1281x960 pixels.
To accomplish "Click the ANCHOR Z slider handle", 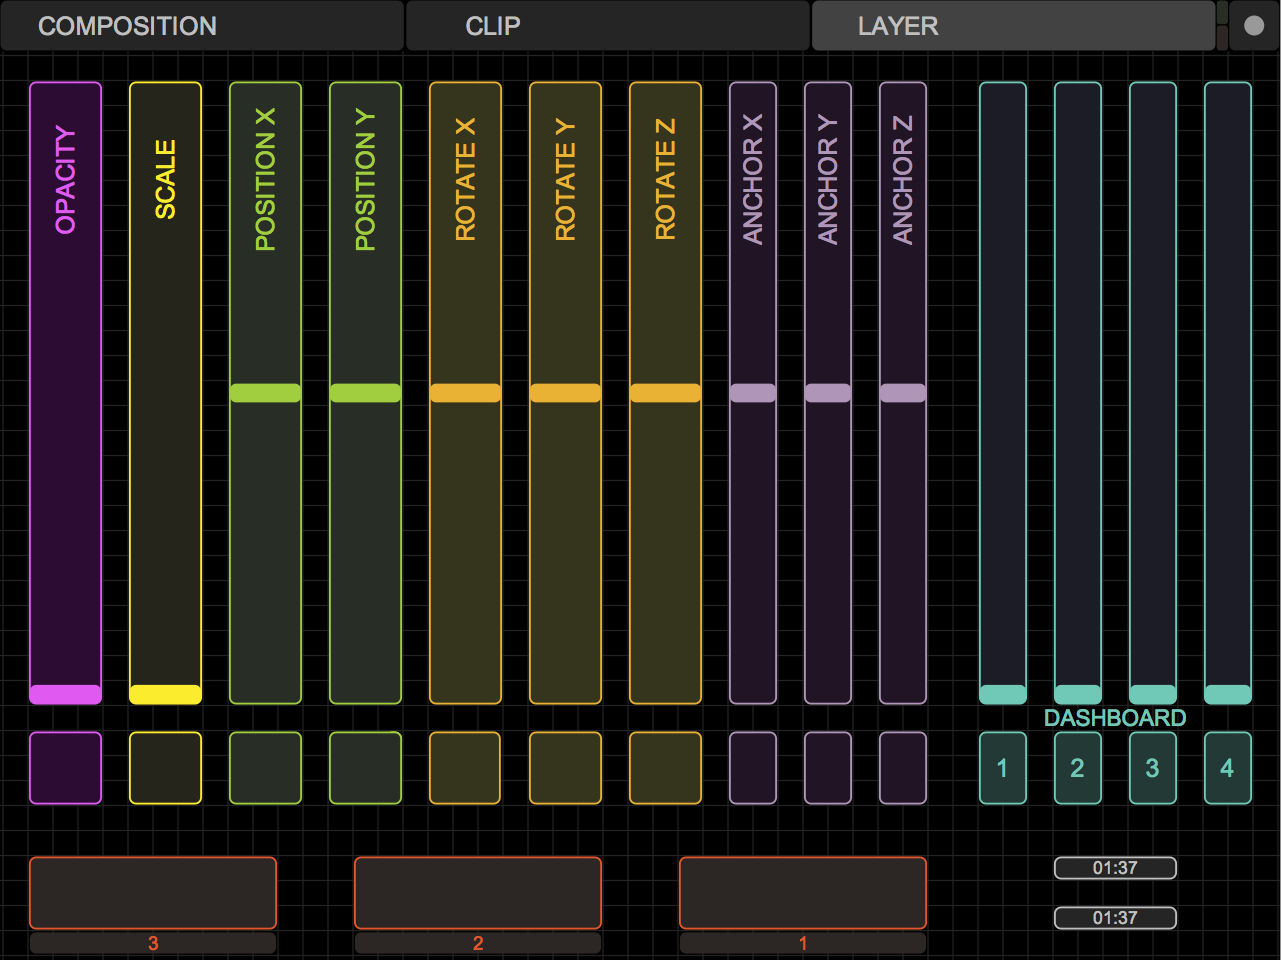I will (x=902, y=393).
